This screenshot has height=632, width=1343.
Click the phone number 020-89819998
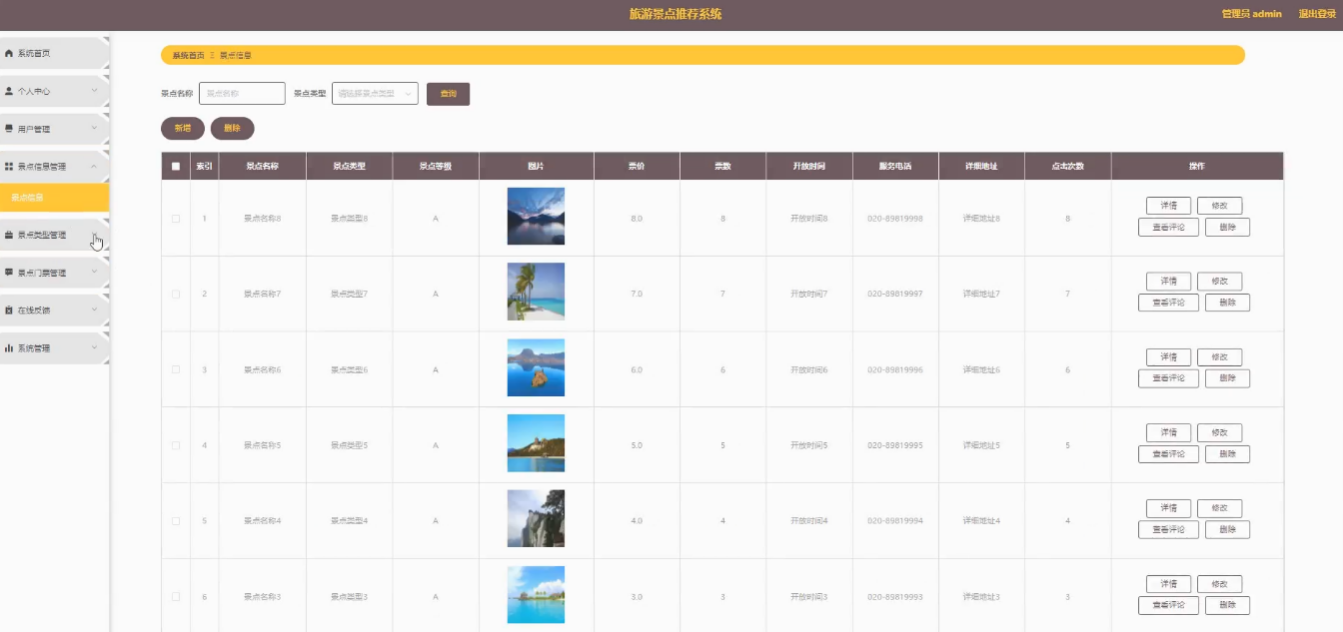point(895,218)
